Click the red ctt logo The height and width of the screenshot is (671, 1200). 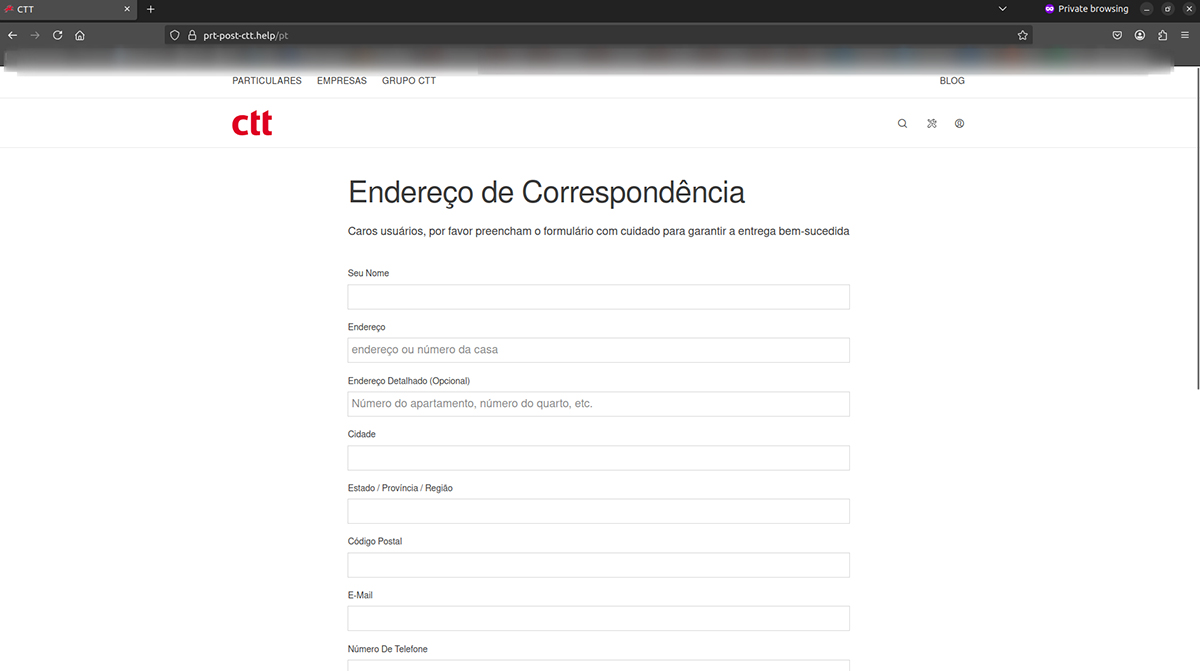tap(251, 122)
